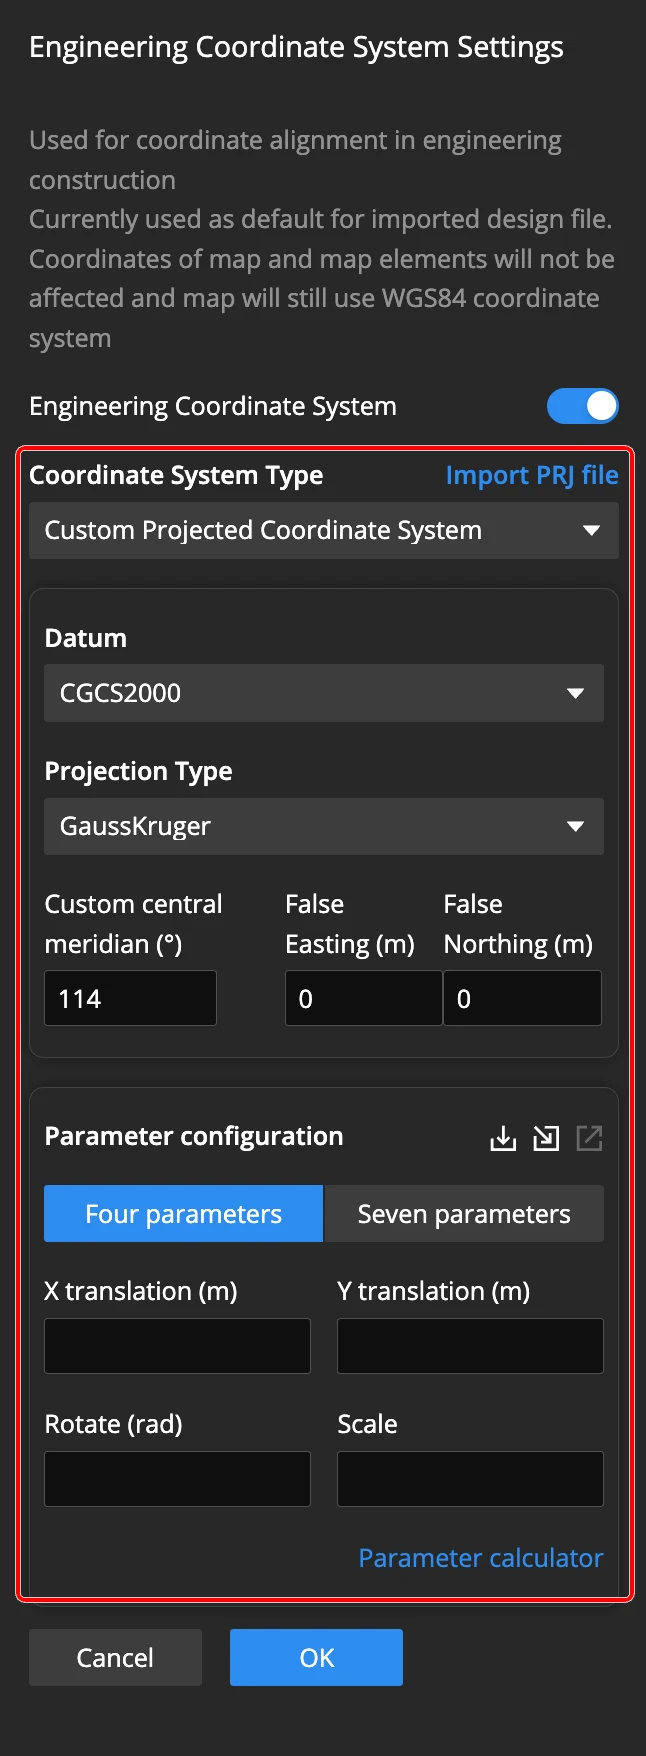Open the Projection Type GaussKruger dropdown

(x=323, y=826)
